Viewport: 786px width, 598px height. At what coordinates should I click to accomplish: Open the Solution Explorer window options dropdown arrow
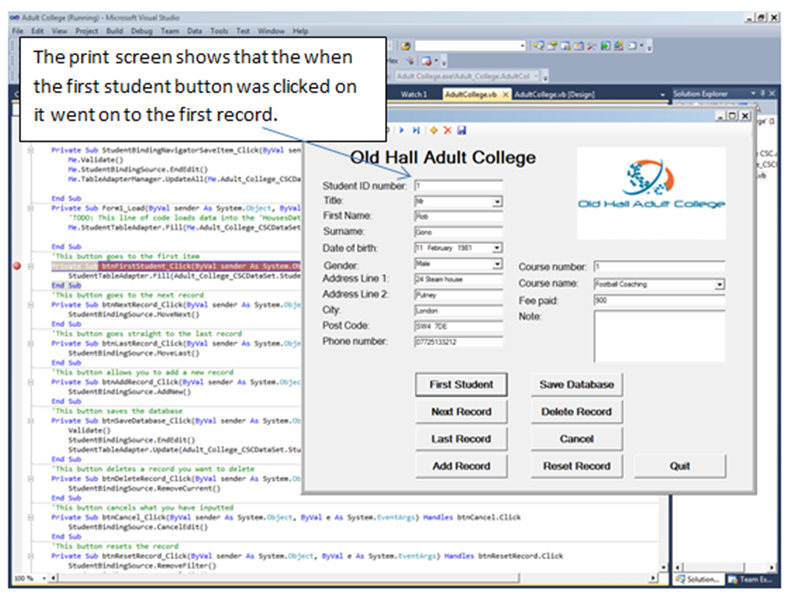753,93
